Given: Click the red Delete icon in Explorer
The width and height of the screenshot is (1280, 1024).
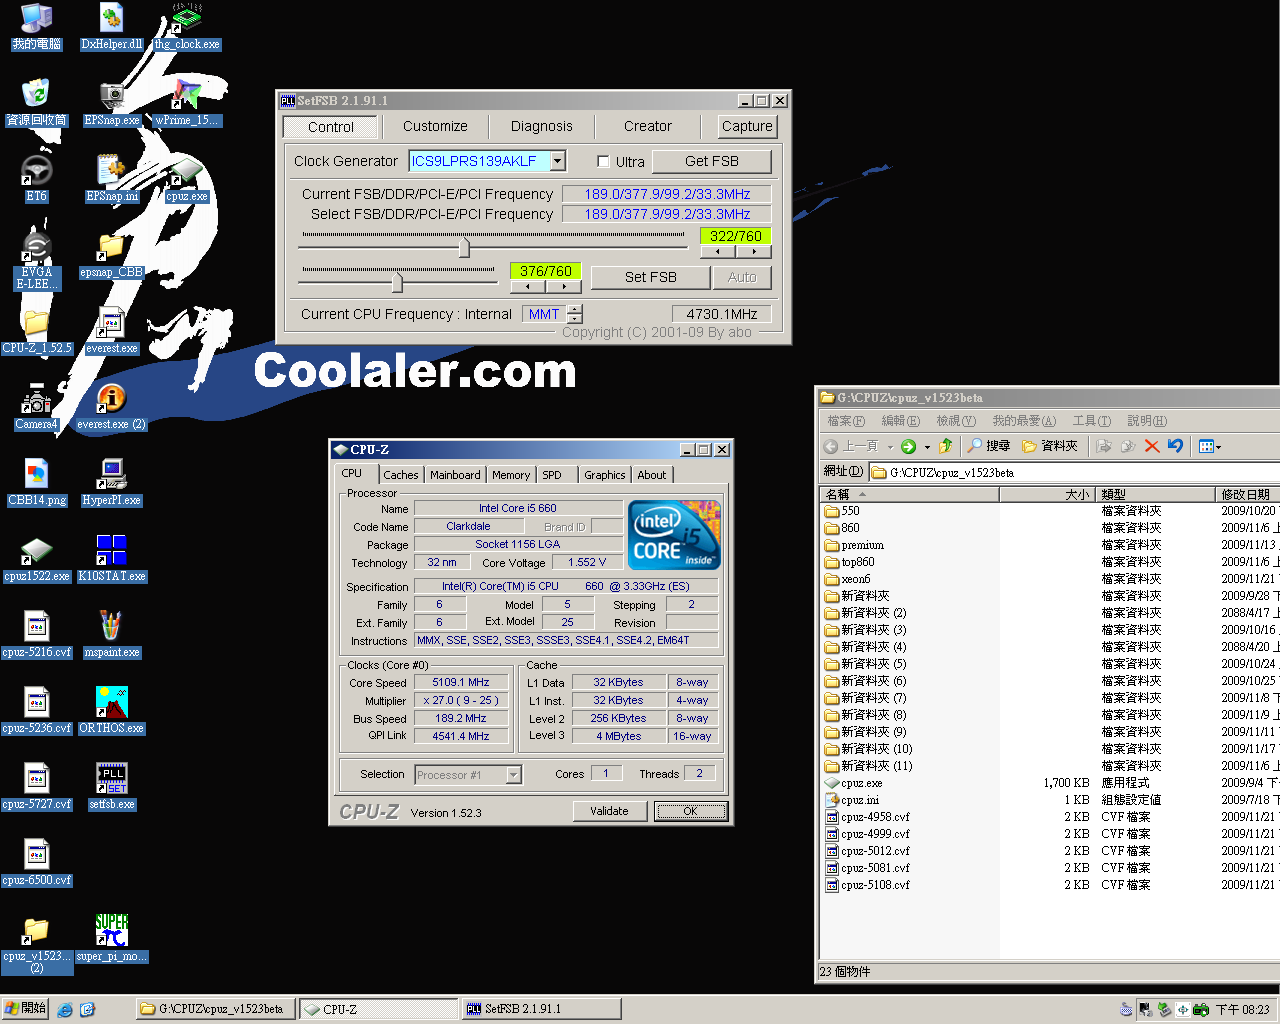Looking at the screenshot, I should pyautogui.click(x=1152, y=446).
